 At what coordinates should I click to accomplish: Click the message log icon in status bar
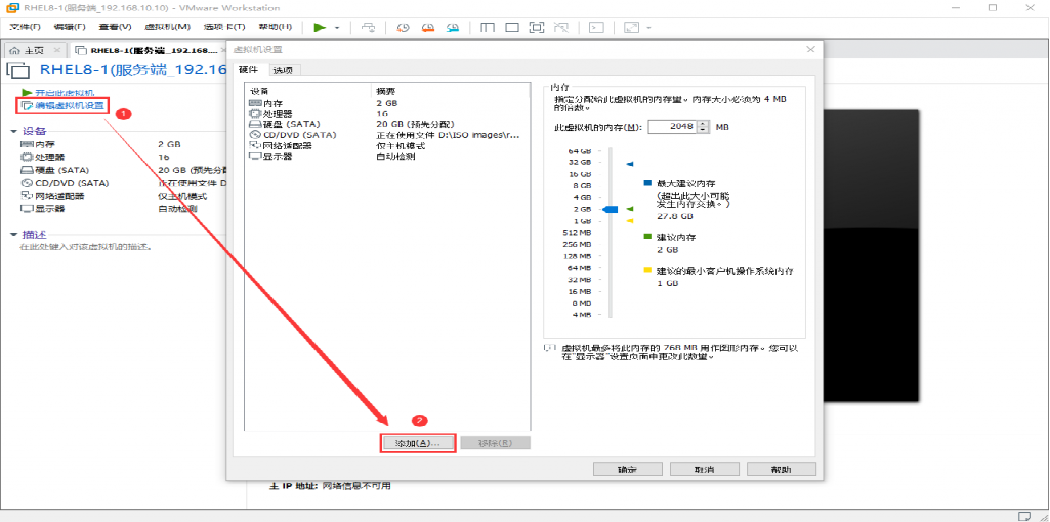click(x=1025, y=516)
